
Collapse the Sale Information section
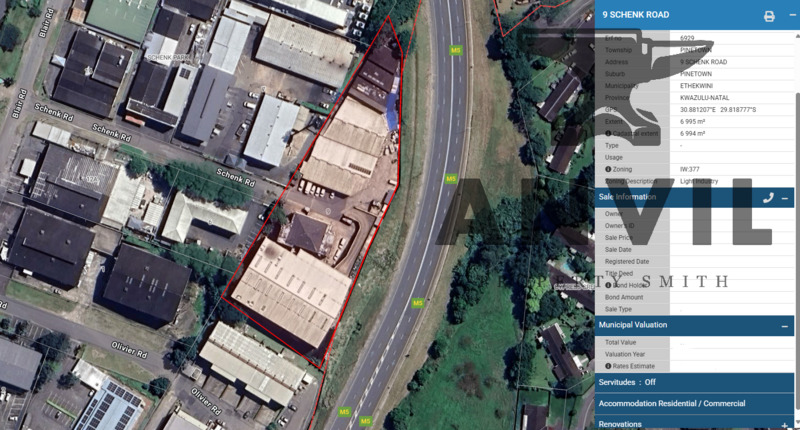(x=785, y=198)
